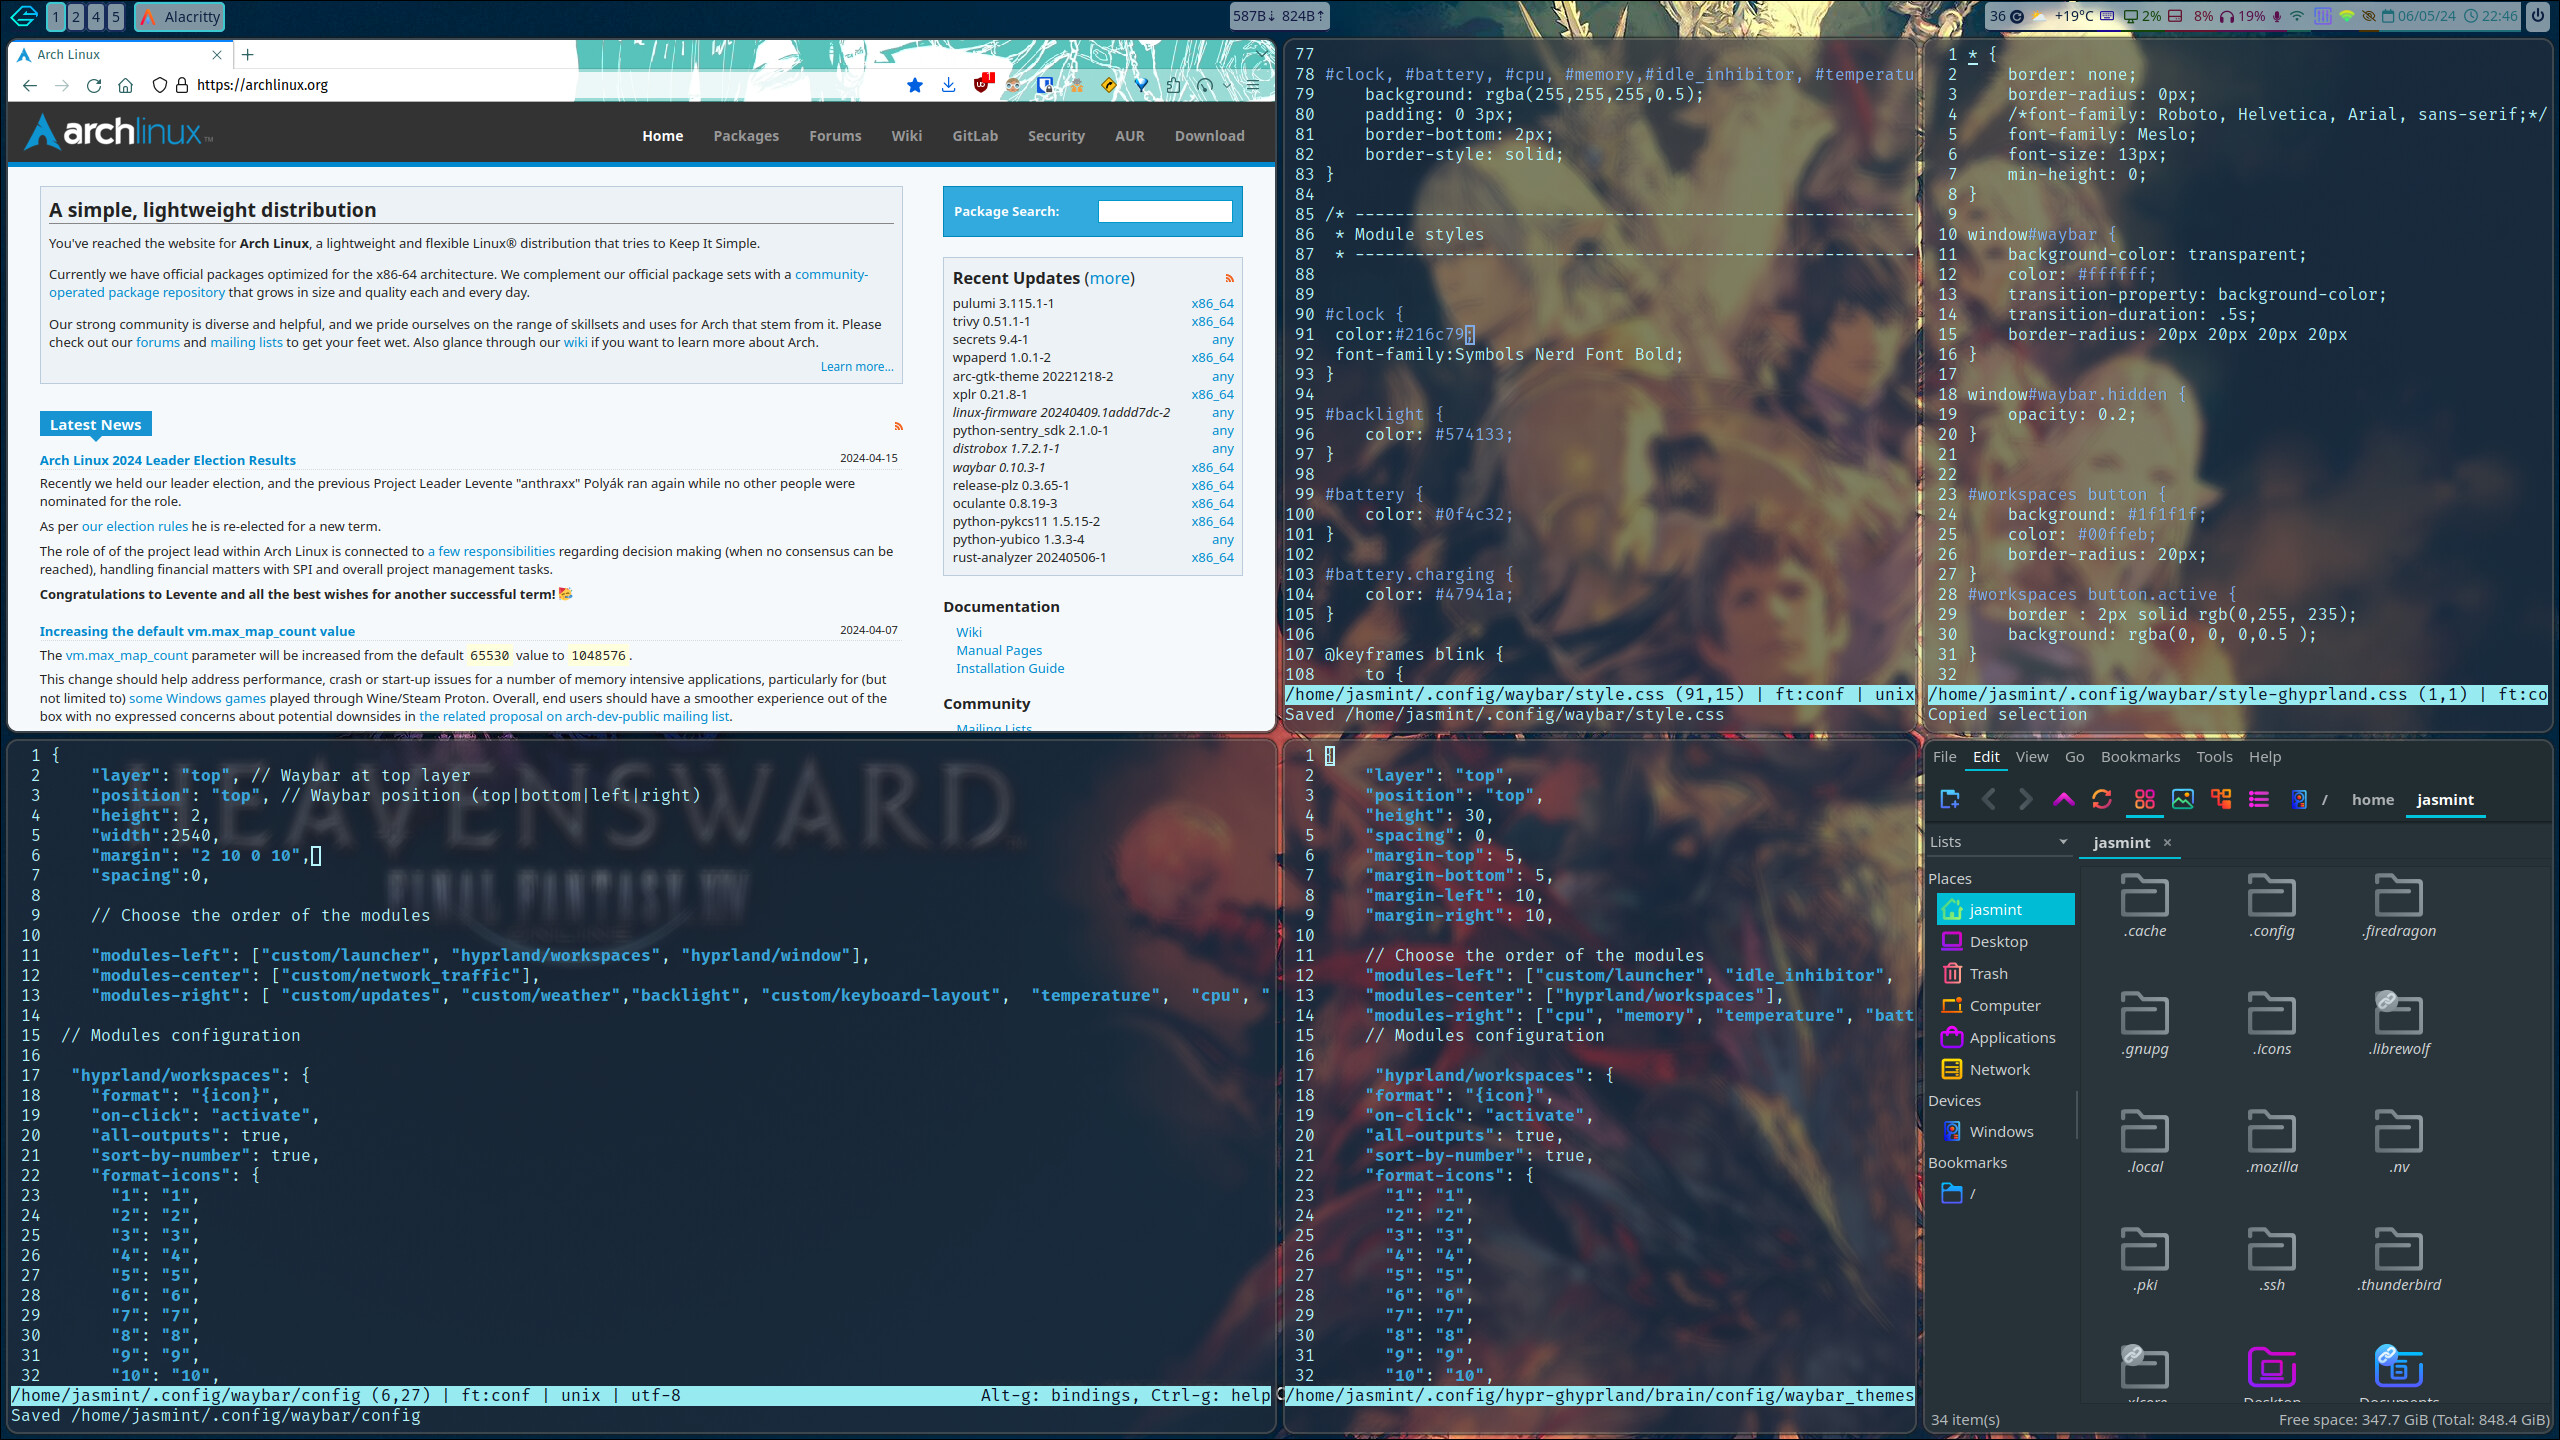
Task: Open Download in Arch Linux nav
Action: pos(1209,136)
